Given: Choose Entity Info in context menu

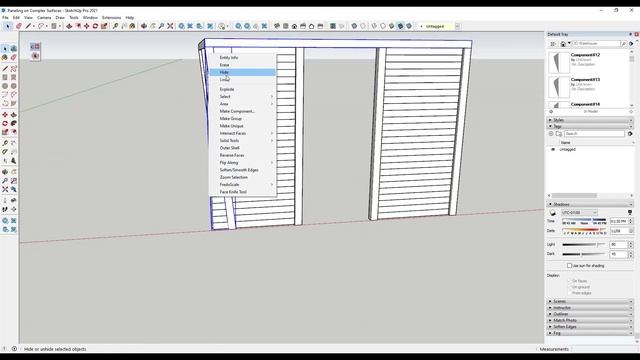Looking at the screenshot, I should coord(242,58).
